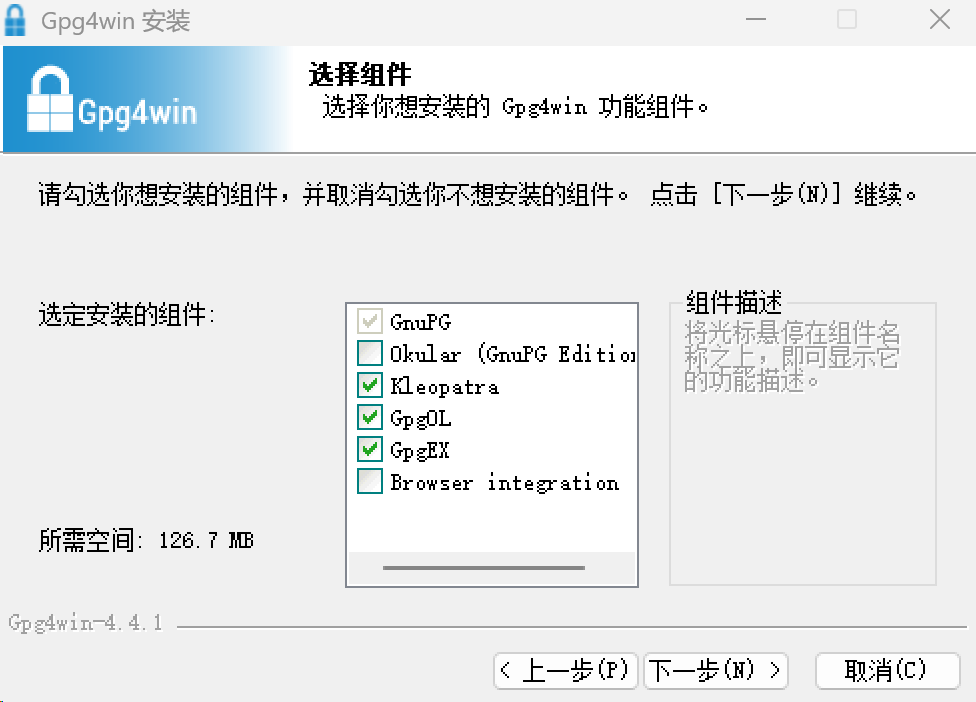976x702 pixels.
Task: Continue with the 下一步(N) button
Action: (x=716, y=670)
